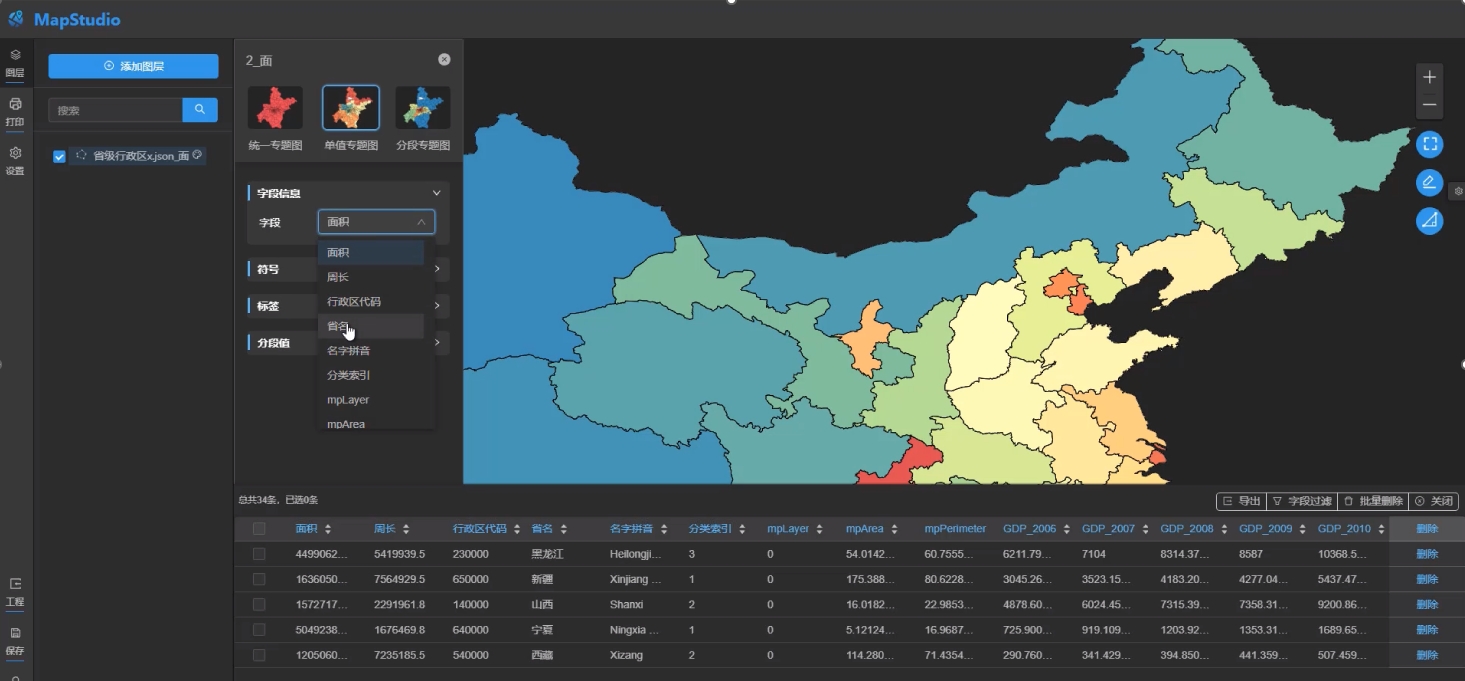
Task: Open the 图层 layers sidebar icon
Action: (15, 62)
